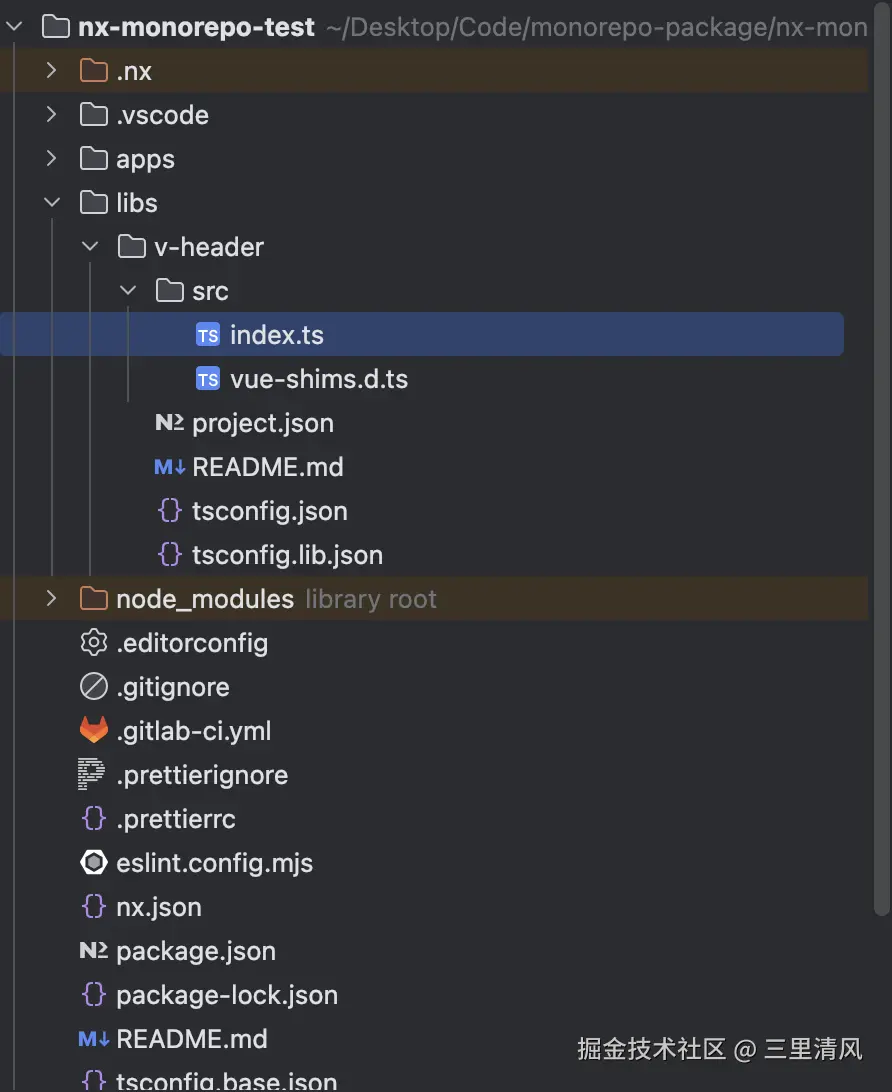Click the TS icon next to vue-shims.d.ts
This screenshot has width=892, height=1092.
pyautogui.click(x=208, y=380)
